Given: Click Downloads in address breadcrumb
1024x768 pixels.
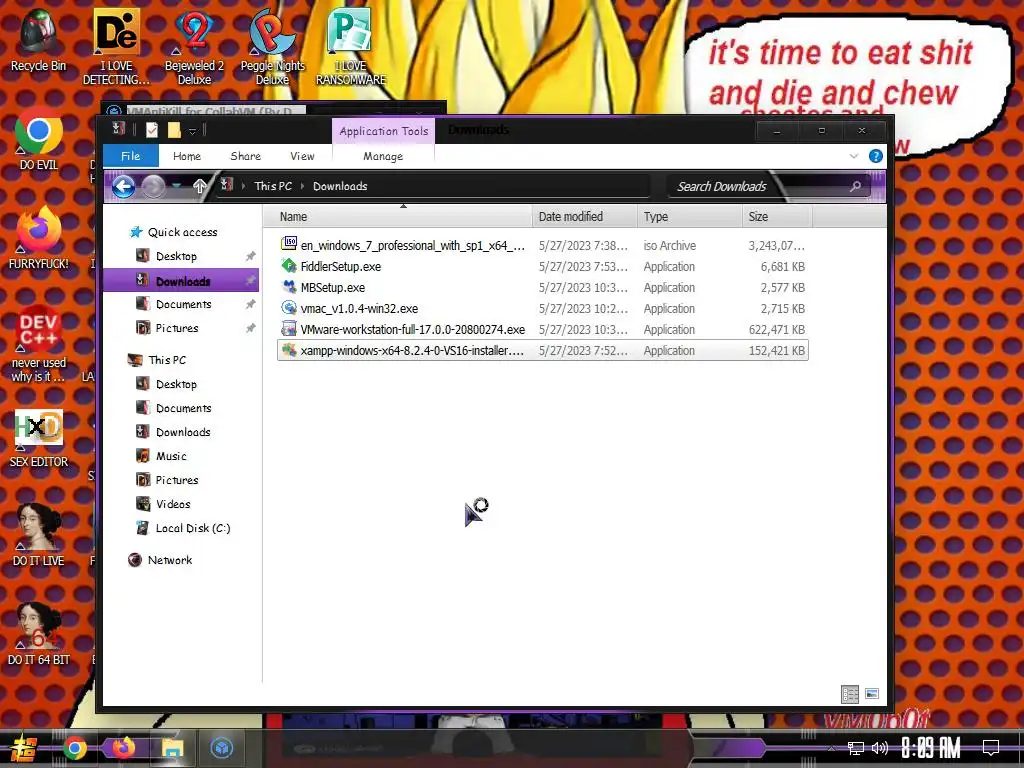Looking at the screenshot, I should (x=340, y=186).
